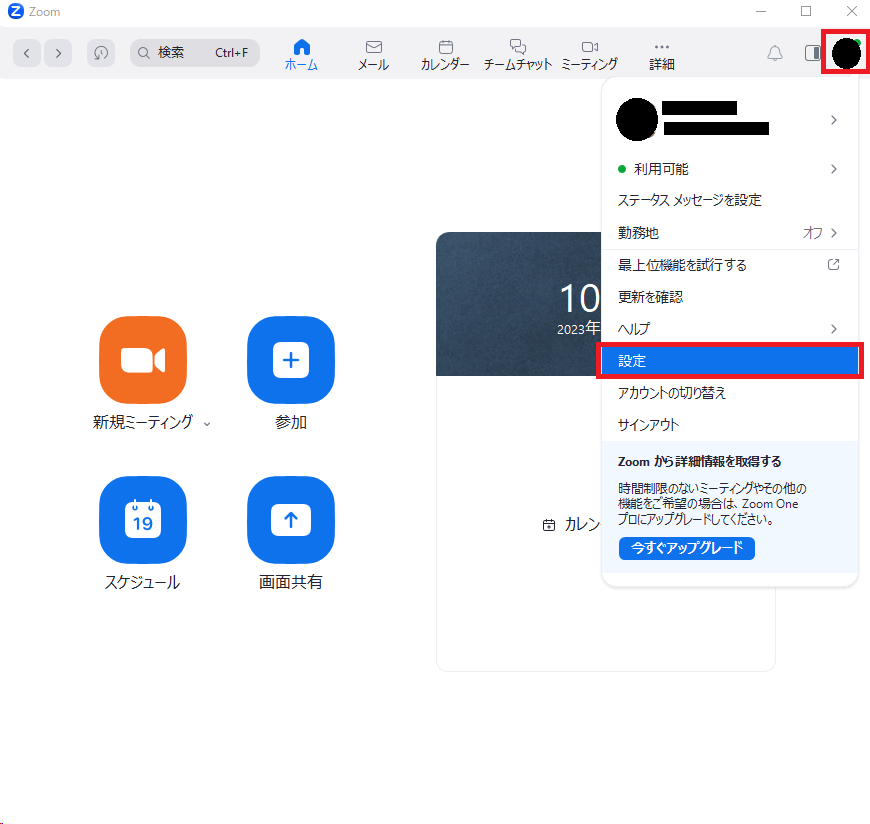Choose サインアウト in the menu

pos(648,425)
